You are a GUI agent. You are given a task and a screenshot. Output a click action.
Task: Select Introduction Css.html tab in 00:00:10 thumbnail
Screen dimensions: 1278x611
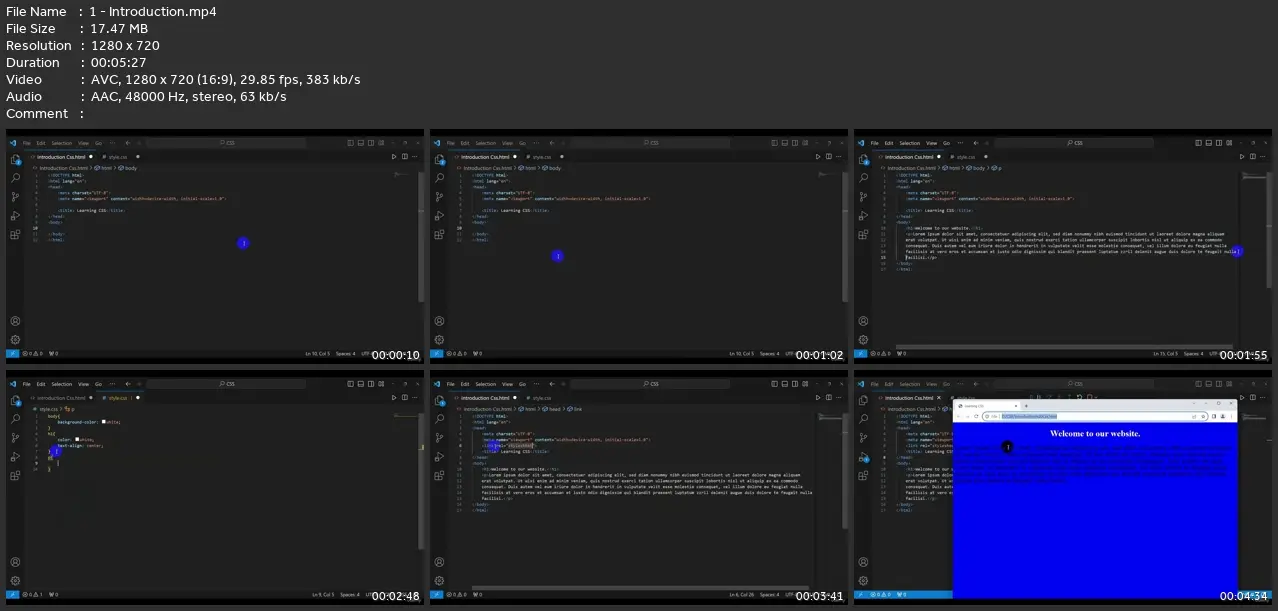pos(61,157)
